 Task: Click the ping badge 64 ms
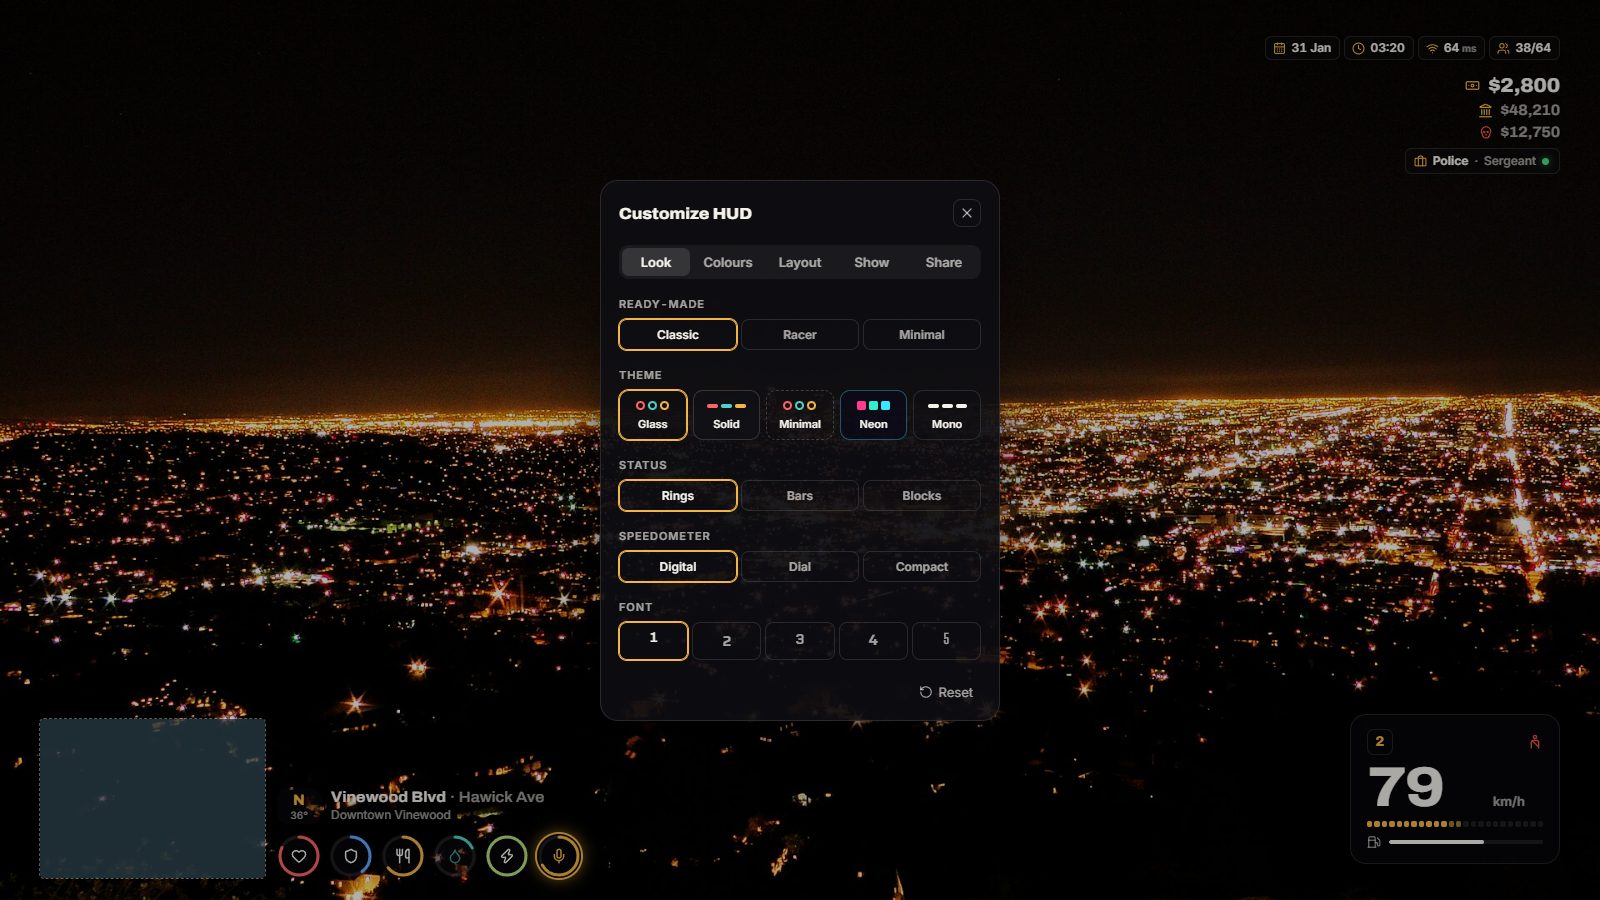pos(1451,48)
